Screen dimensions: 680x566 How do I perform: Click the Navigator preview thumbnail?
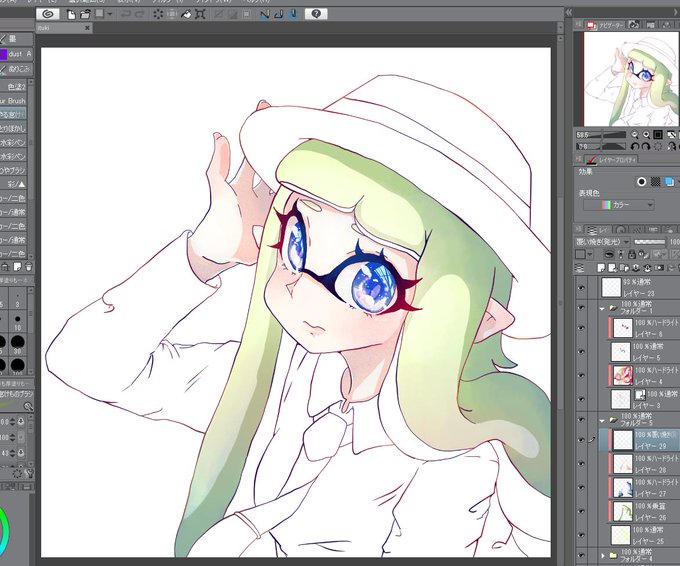pos(631,79)
